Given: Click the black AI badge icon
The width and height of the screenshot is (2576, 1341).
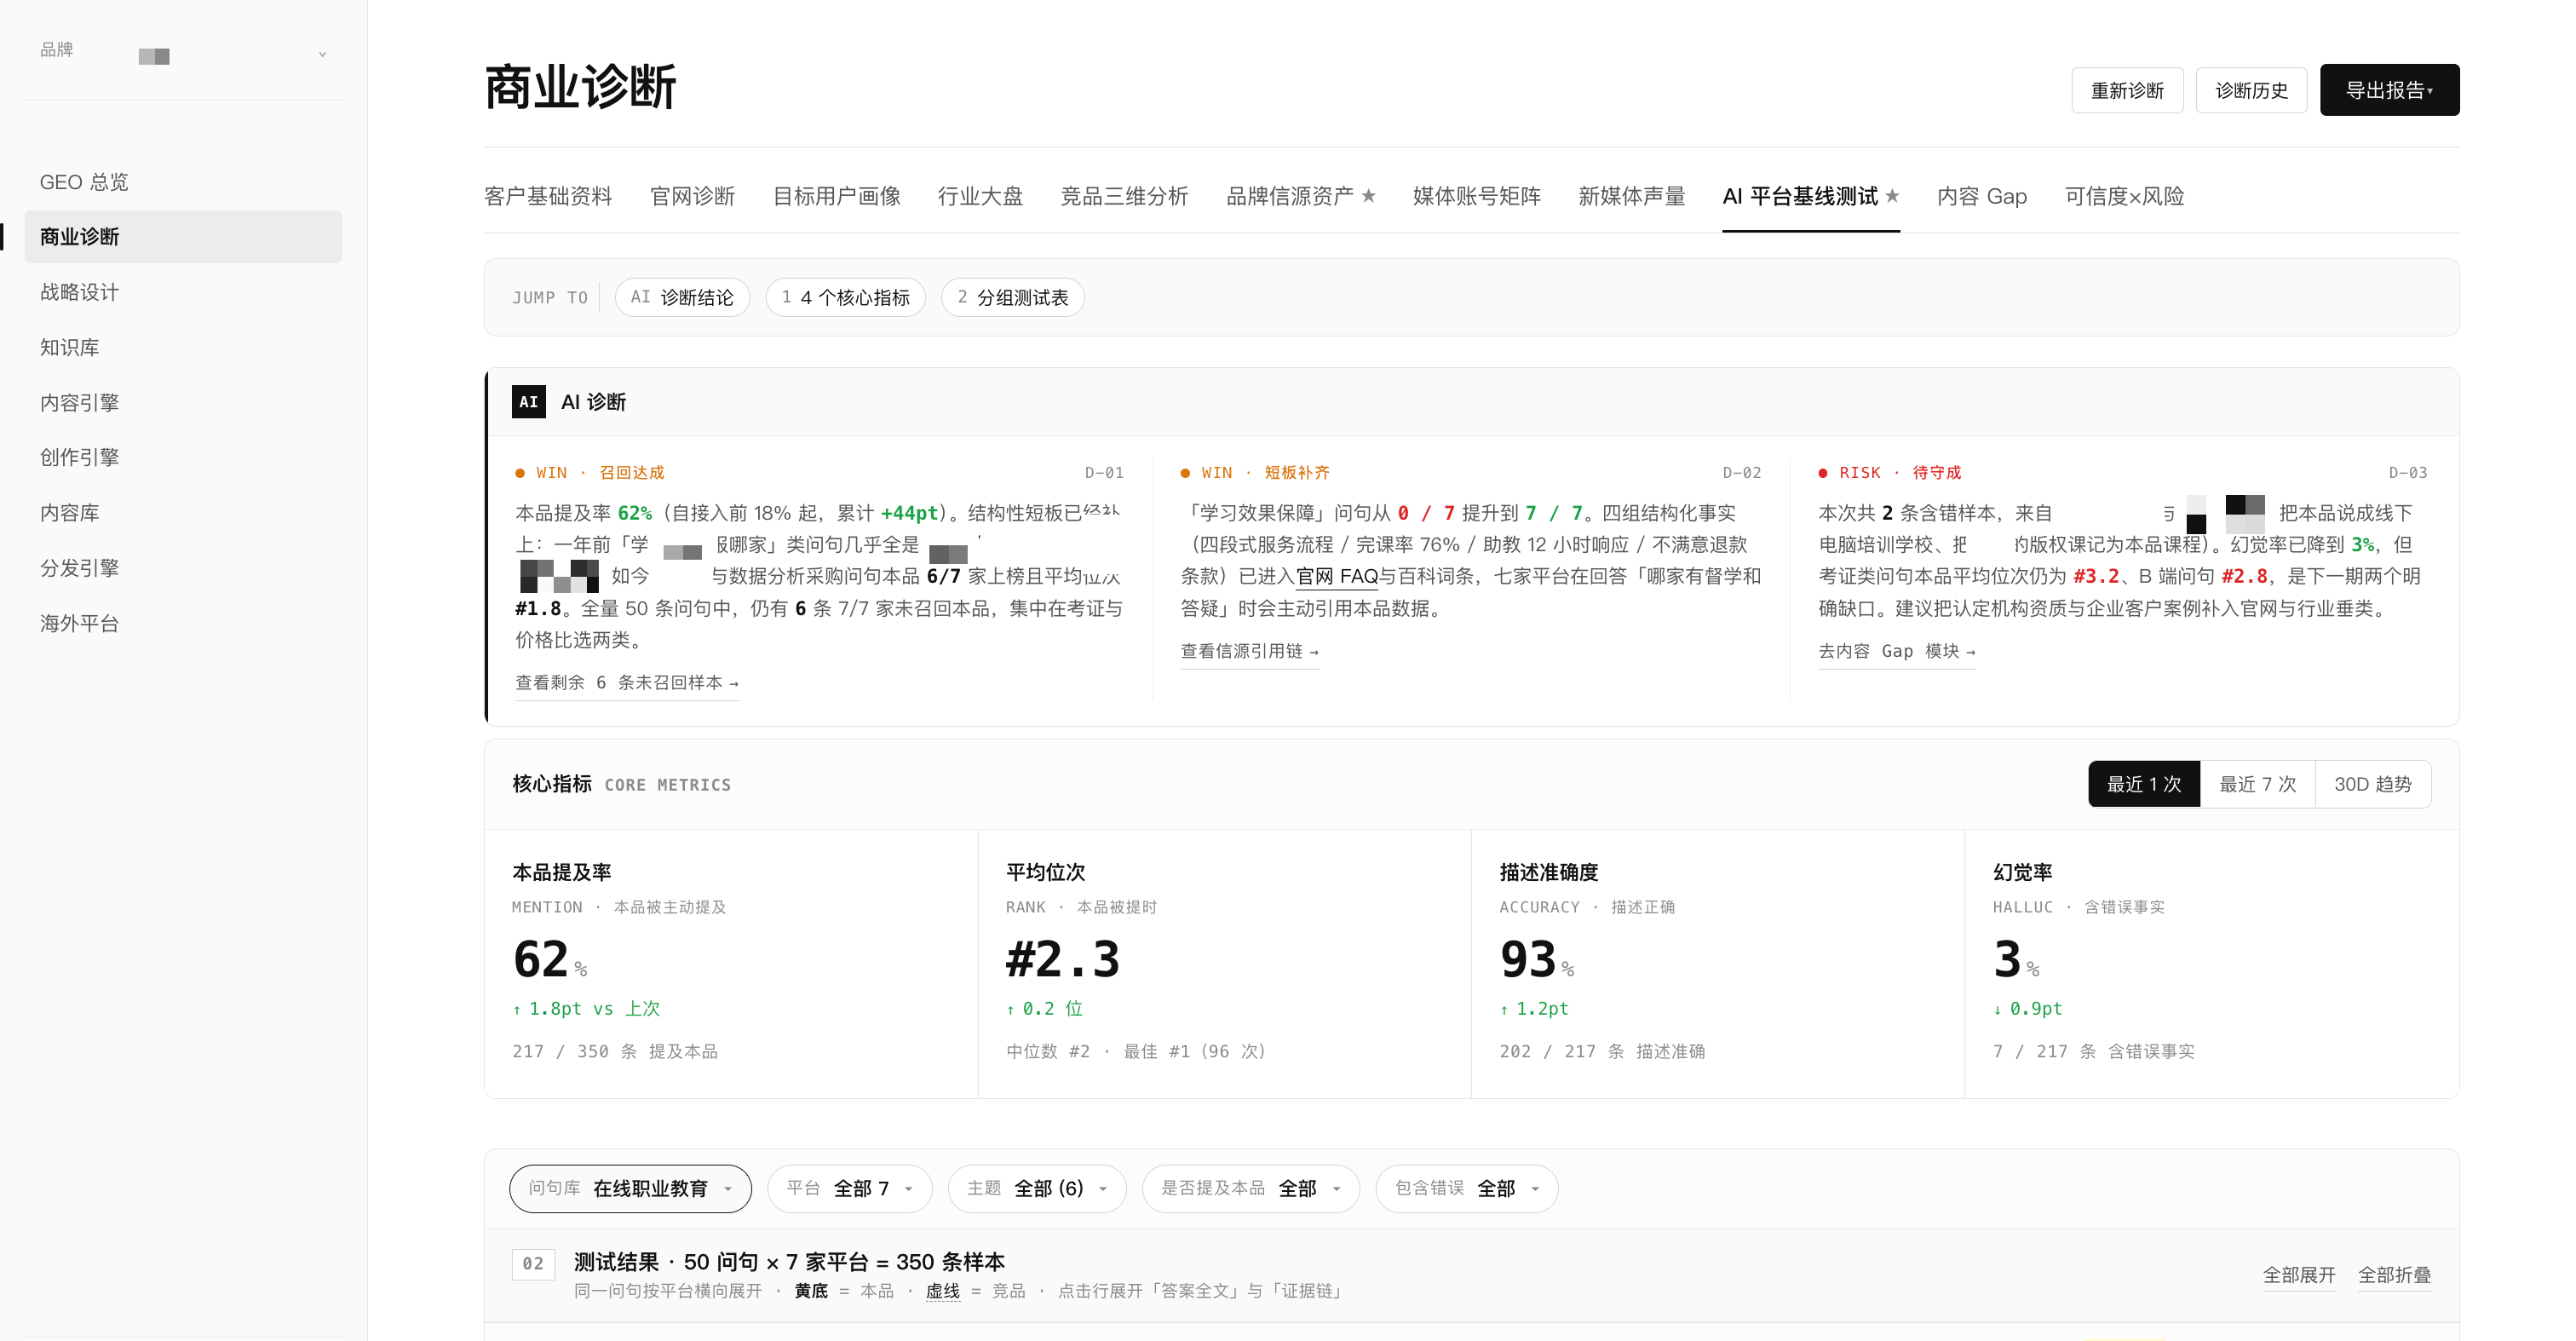Looking at the screenshot, I should 529,401.
